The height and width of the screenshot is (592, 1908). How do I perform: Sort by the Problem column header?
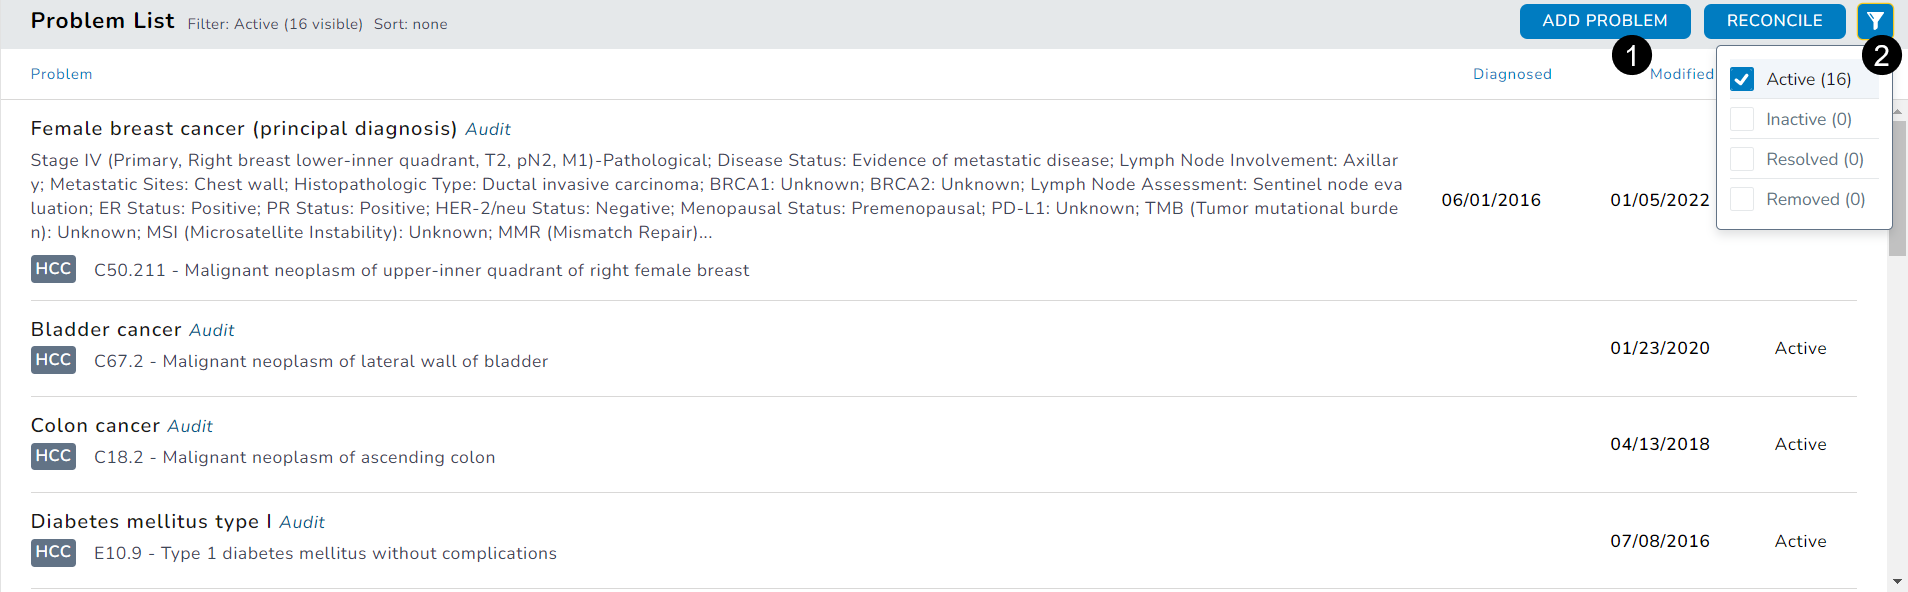[61, 74]
